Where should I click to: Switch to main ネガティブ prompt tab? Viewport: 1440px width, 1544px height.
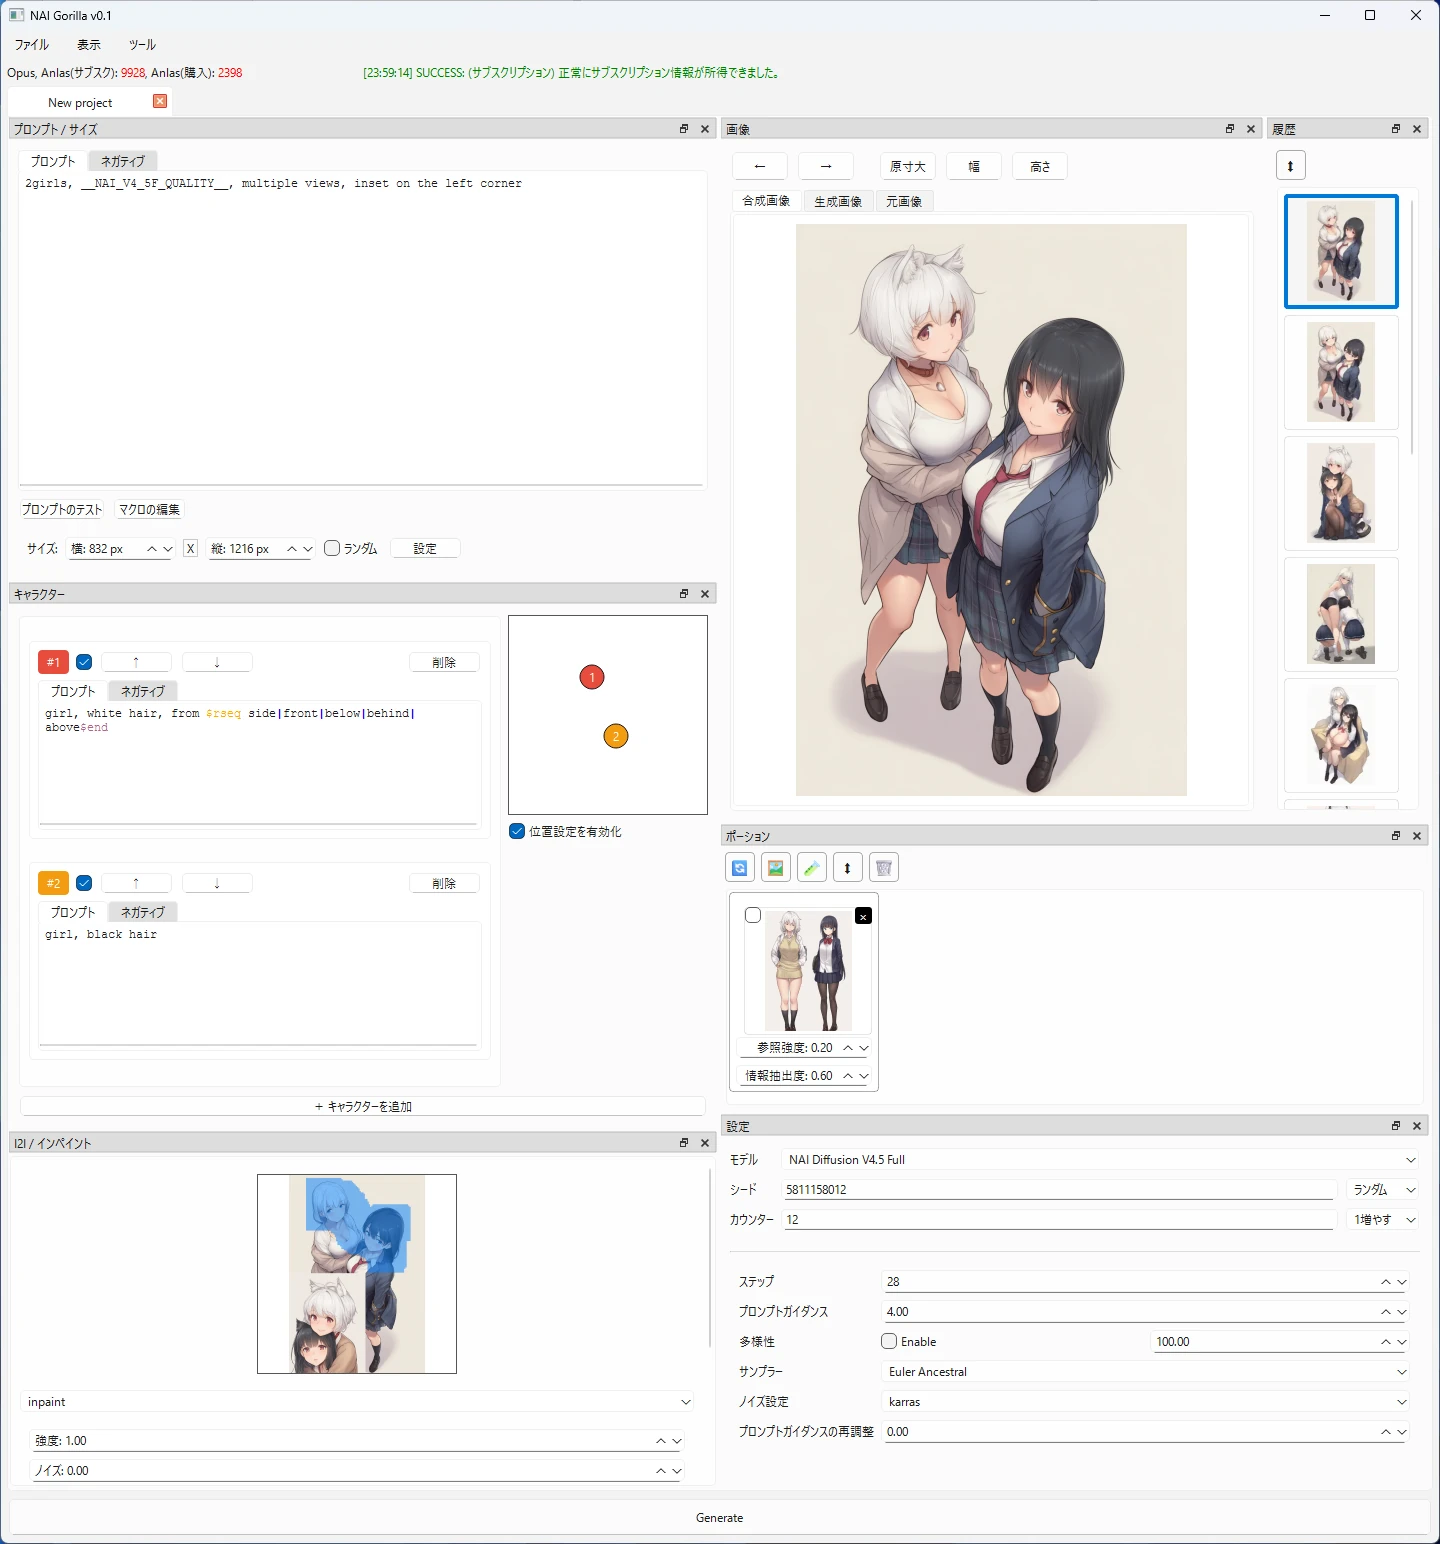point(123,161)
